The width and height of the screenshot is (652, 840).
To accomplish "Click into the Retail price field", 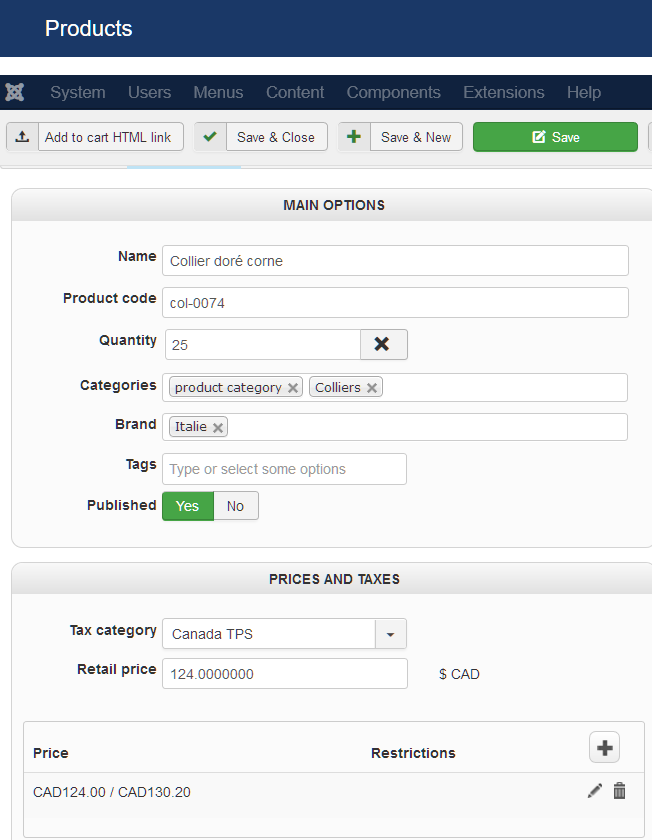I will (x=284, y=674).
